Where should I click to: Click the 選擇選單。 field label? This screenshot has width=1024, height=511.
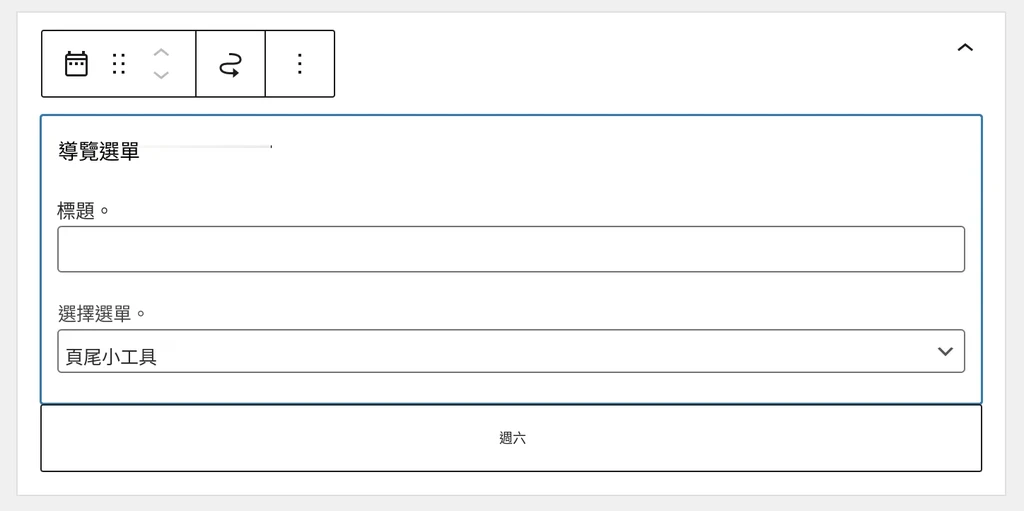(101, 314)
